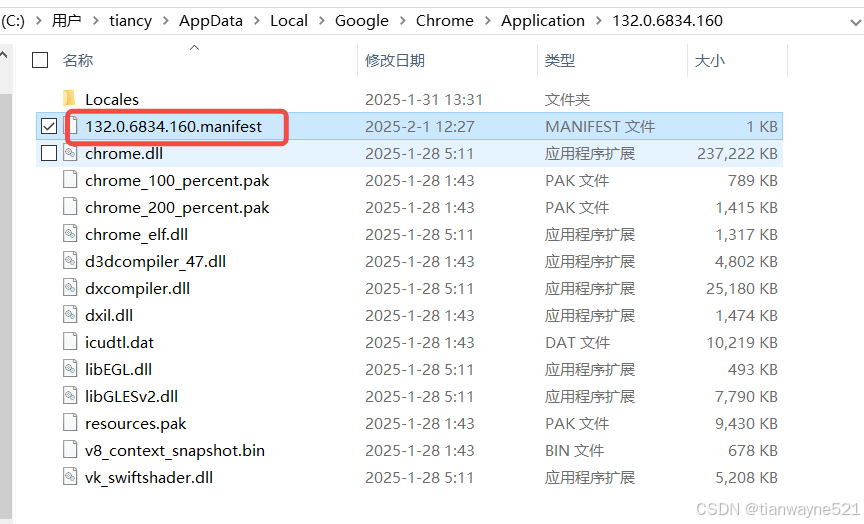Toggle the select-all checkbox in header

point(40,60)
